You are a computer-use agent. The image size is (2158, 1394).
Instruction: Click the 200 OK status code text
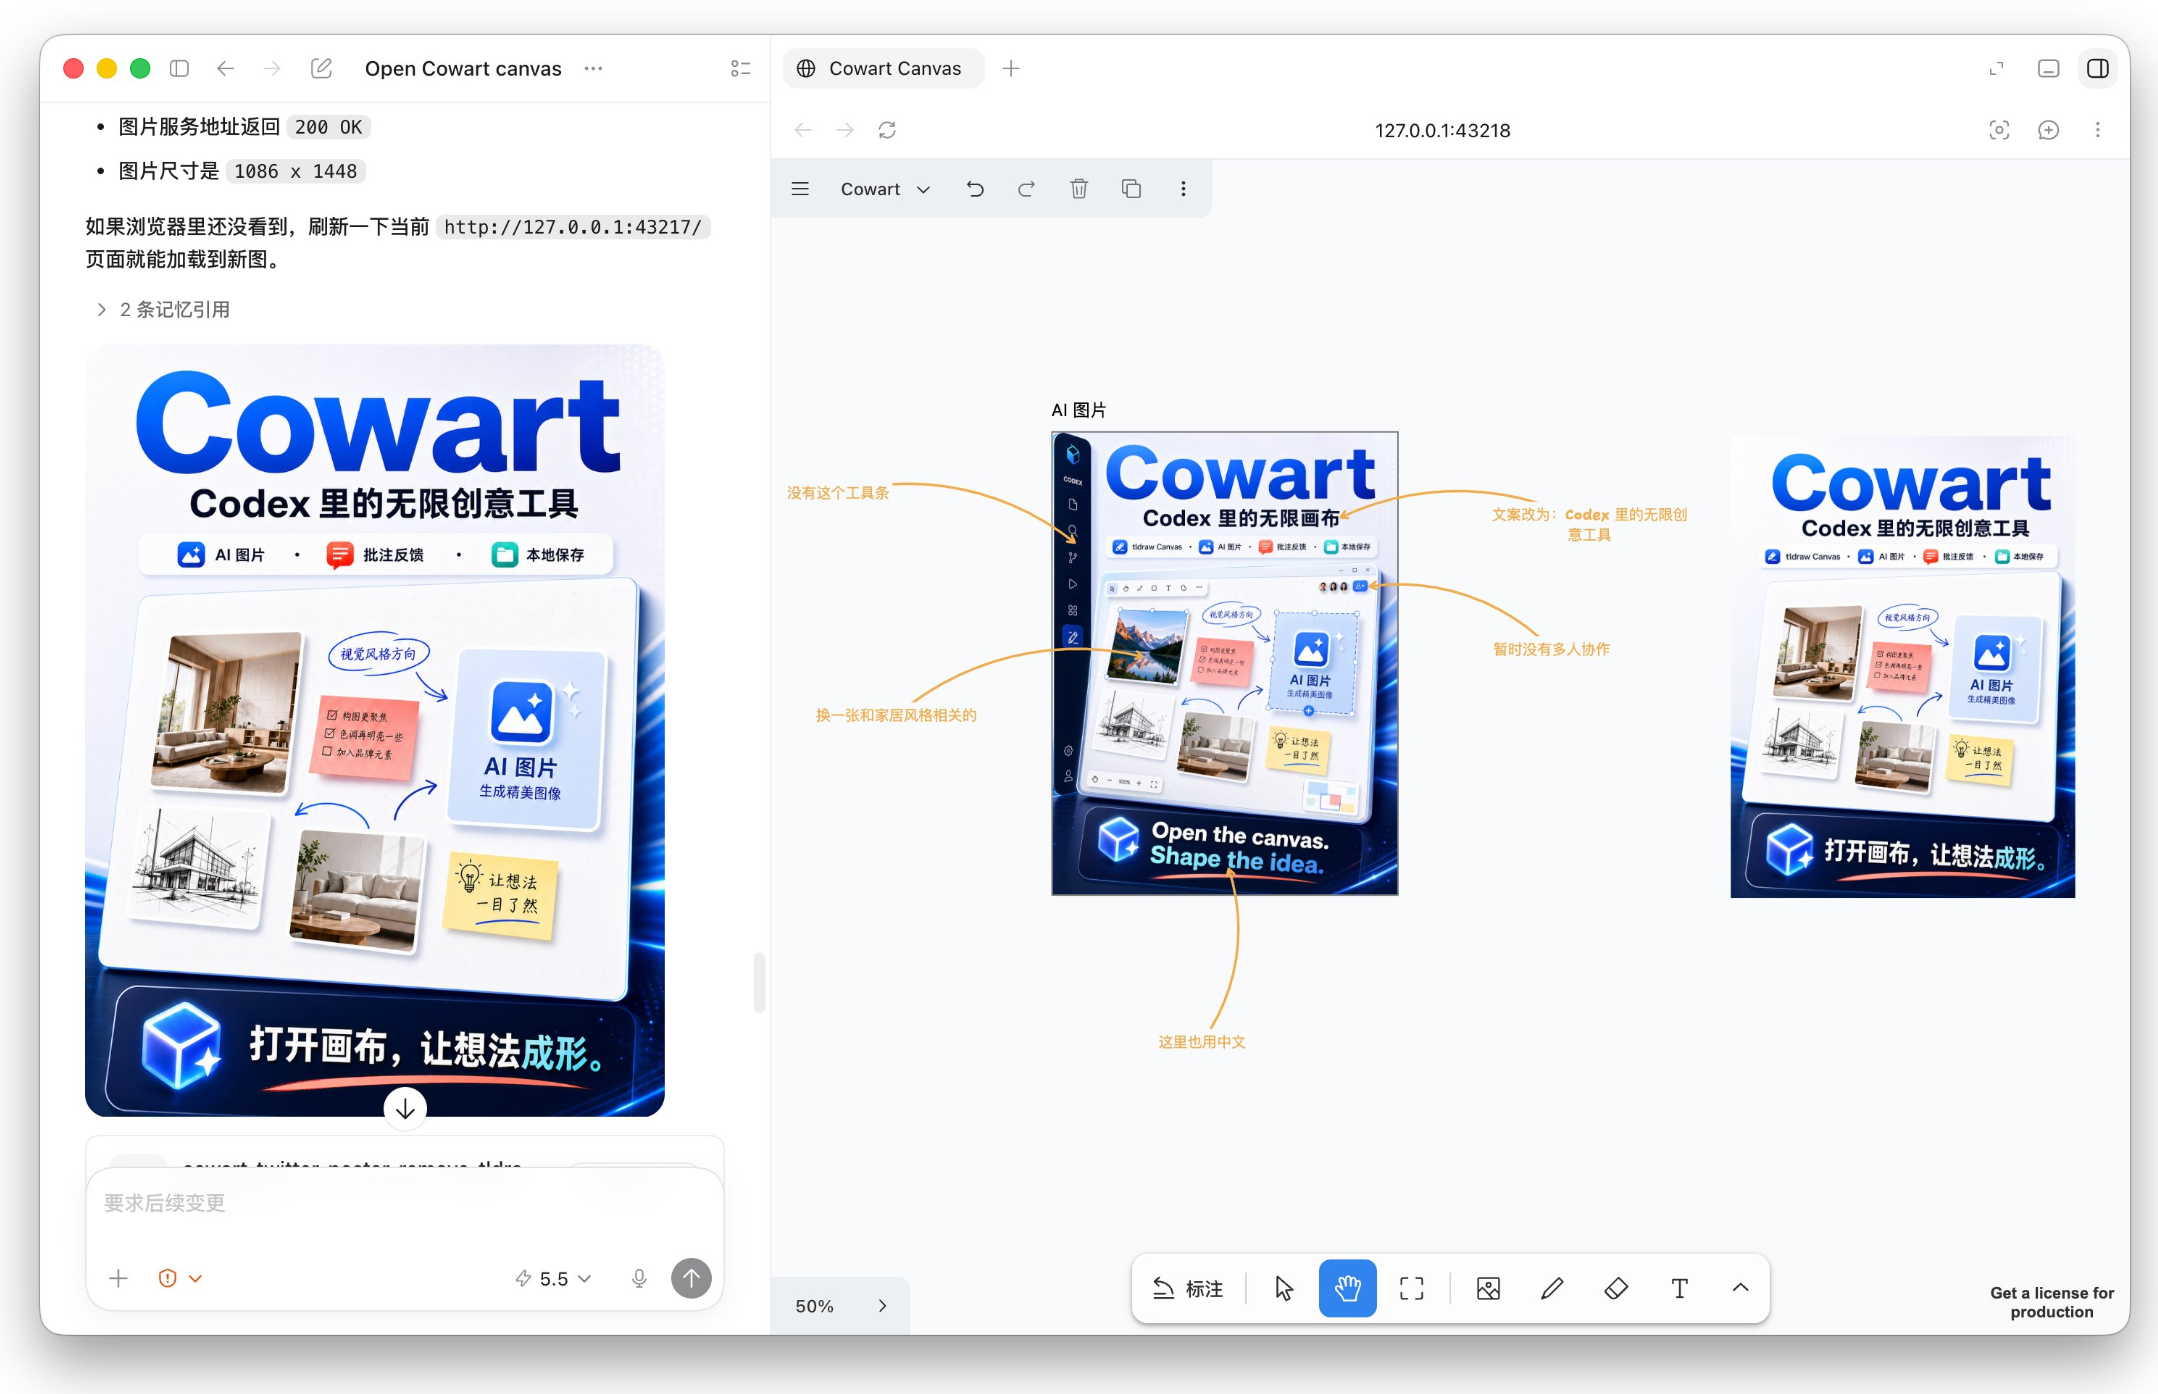coord(328,127)
